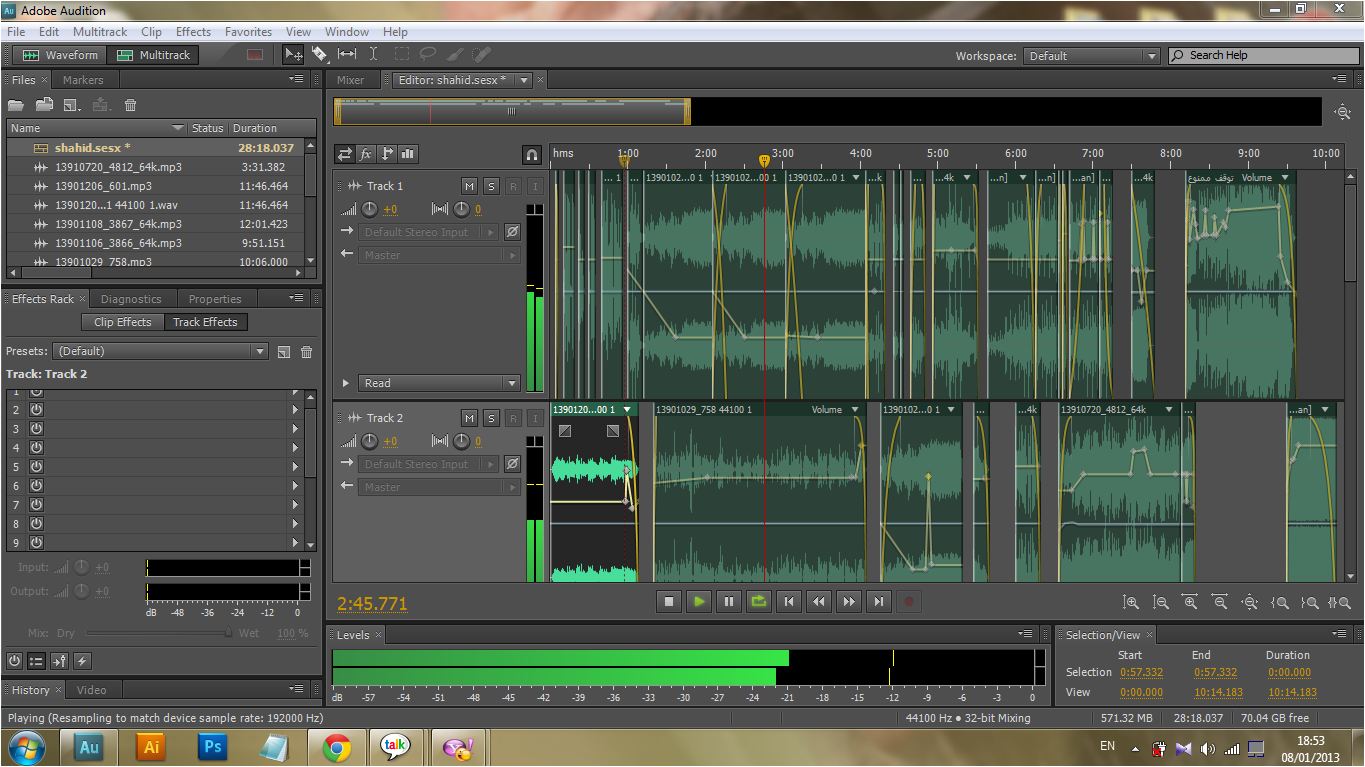Toggle power for effect slot 5
Viewport: 1365px width, 767px height.
coord(36,466)
